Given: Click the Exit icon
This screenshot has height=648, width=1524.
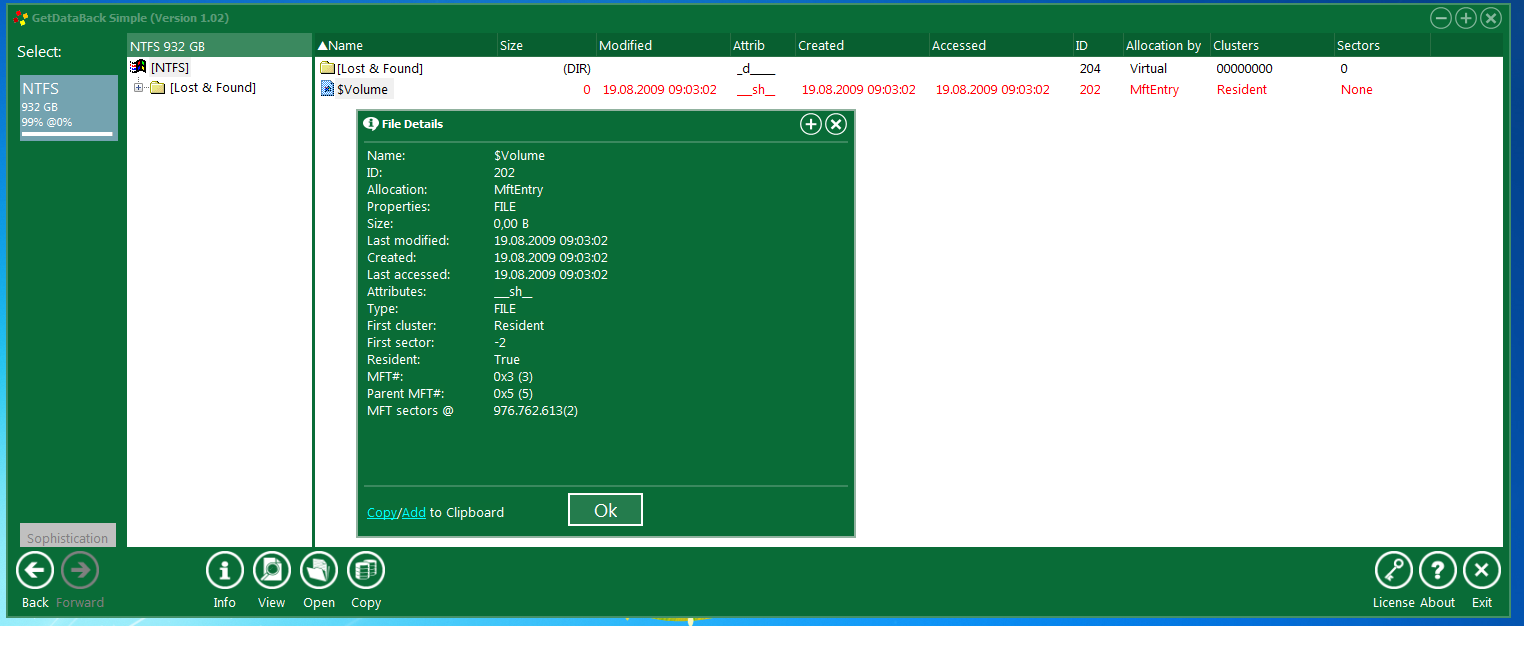Looking at the screenshot, I should tap(1482, 571).
